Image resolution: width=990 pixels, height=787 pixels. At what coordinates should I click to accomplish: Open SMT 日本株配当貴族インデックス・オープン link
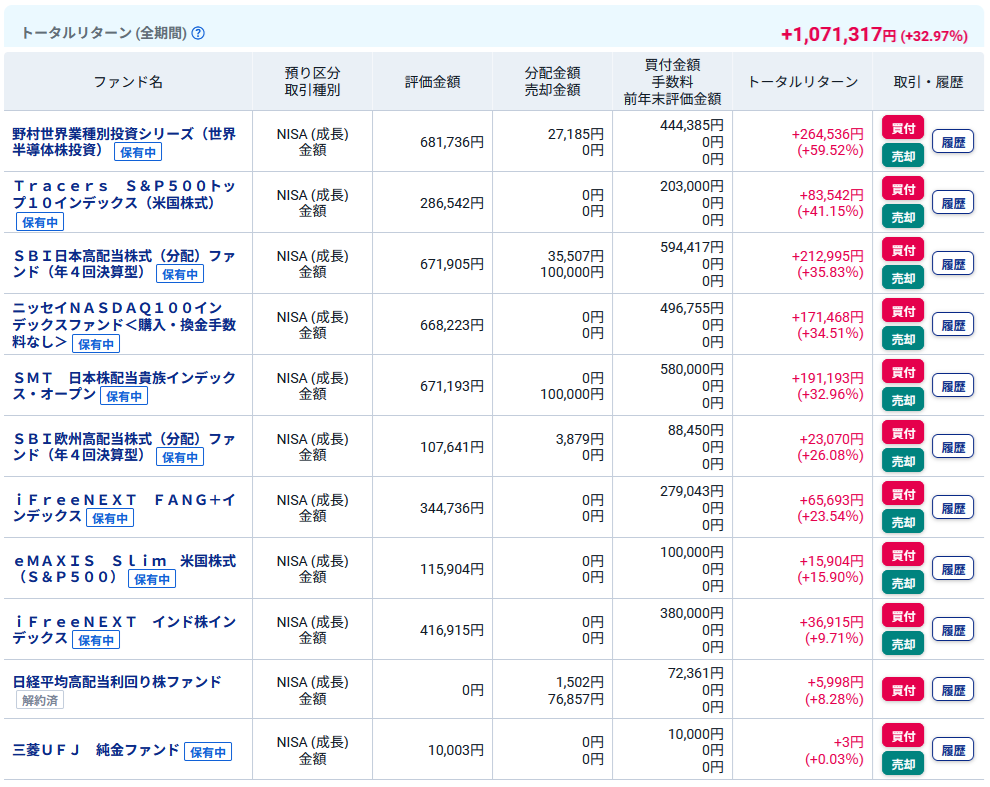click(124, 386)
